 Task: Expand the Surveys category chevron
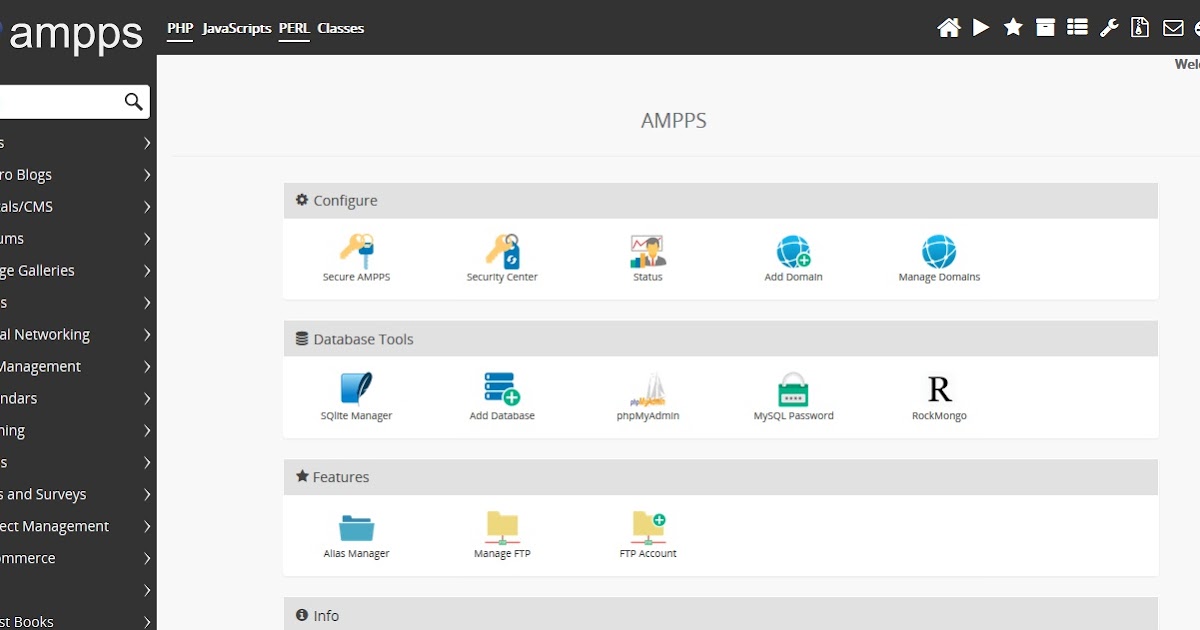[x=147, y=495]
